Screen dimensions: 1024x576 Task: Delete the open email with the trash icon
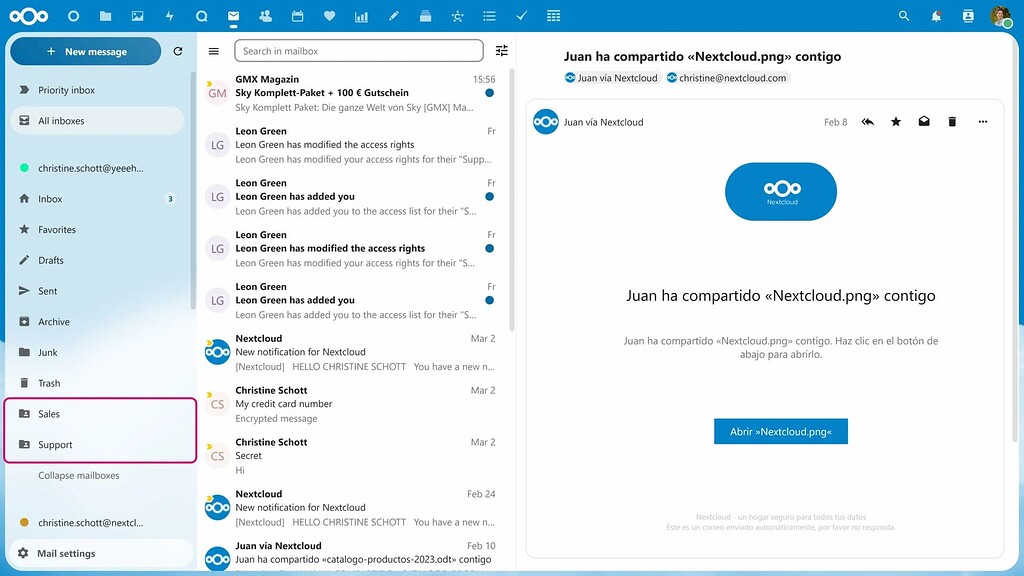coord(951,121)
